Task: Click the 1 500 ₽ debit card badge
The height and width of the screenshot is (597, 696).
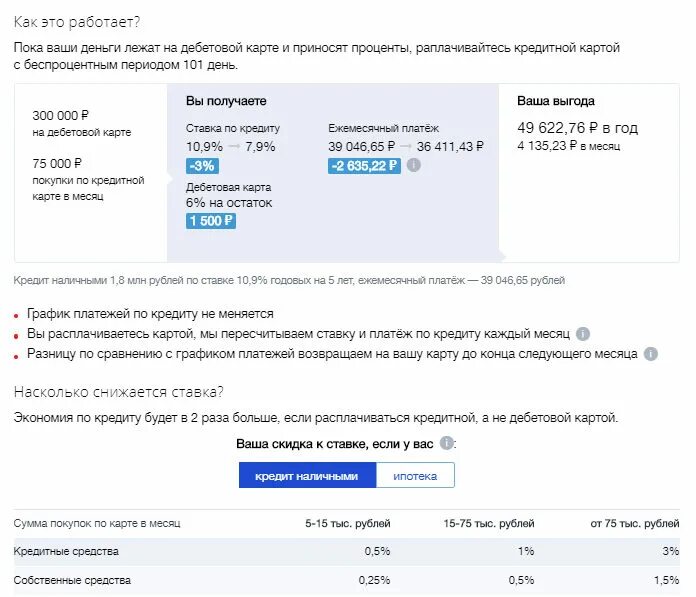Action: coord(211,221)
